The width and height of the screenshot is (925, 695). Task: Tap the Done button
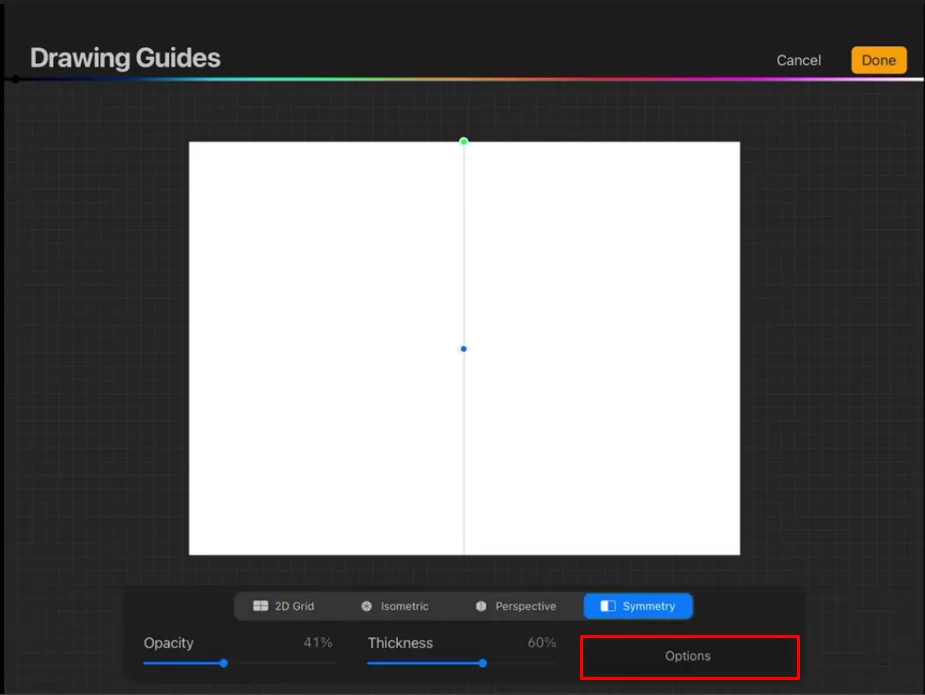(878, 60)
